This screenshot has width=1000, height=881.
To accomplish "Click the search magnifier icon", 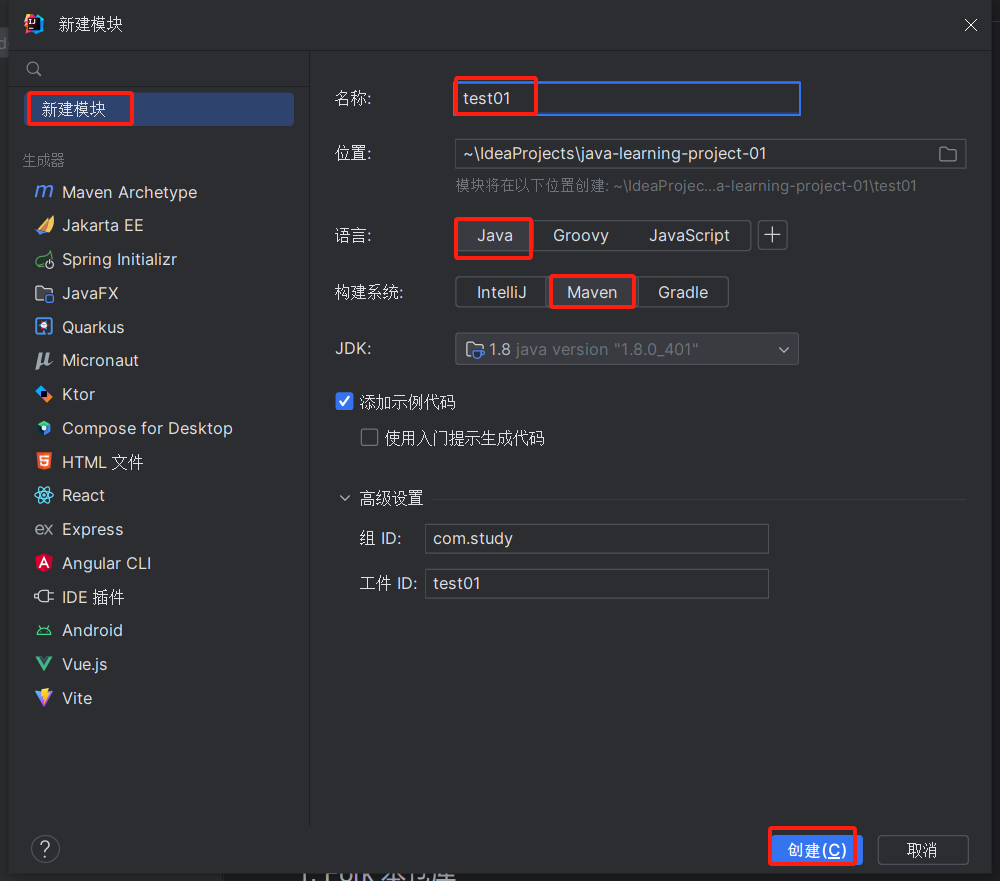I will 34,69.
